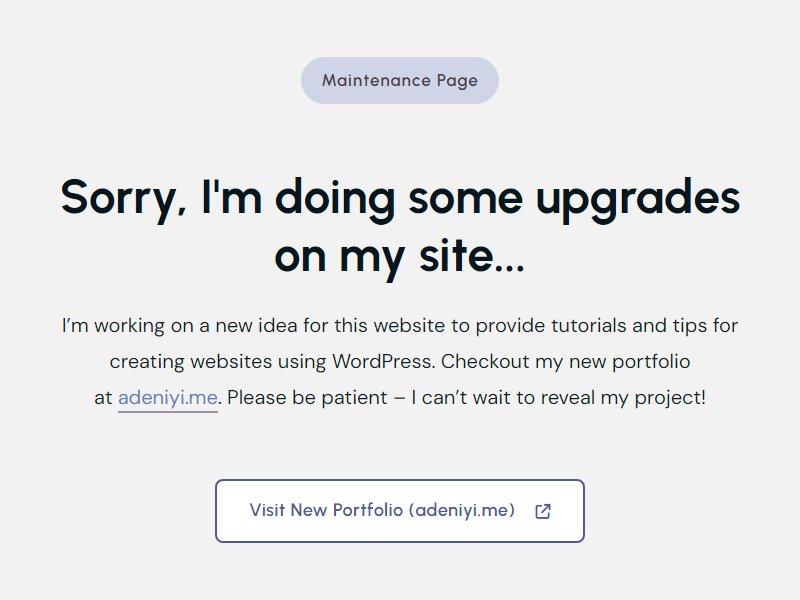Click the "Please be patient" sentence
Viewport: 800px width, 600px height.
point(307,397)
